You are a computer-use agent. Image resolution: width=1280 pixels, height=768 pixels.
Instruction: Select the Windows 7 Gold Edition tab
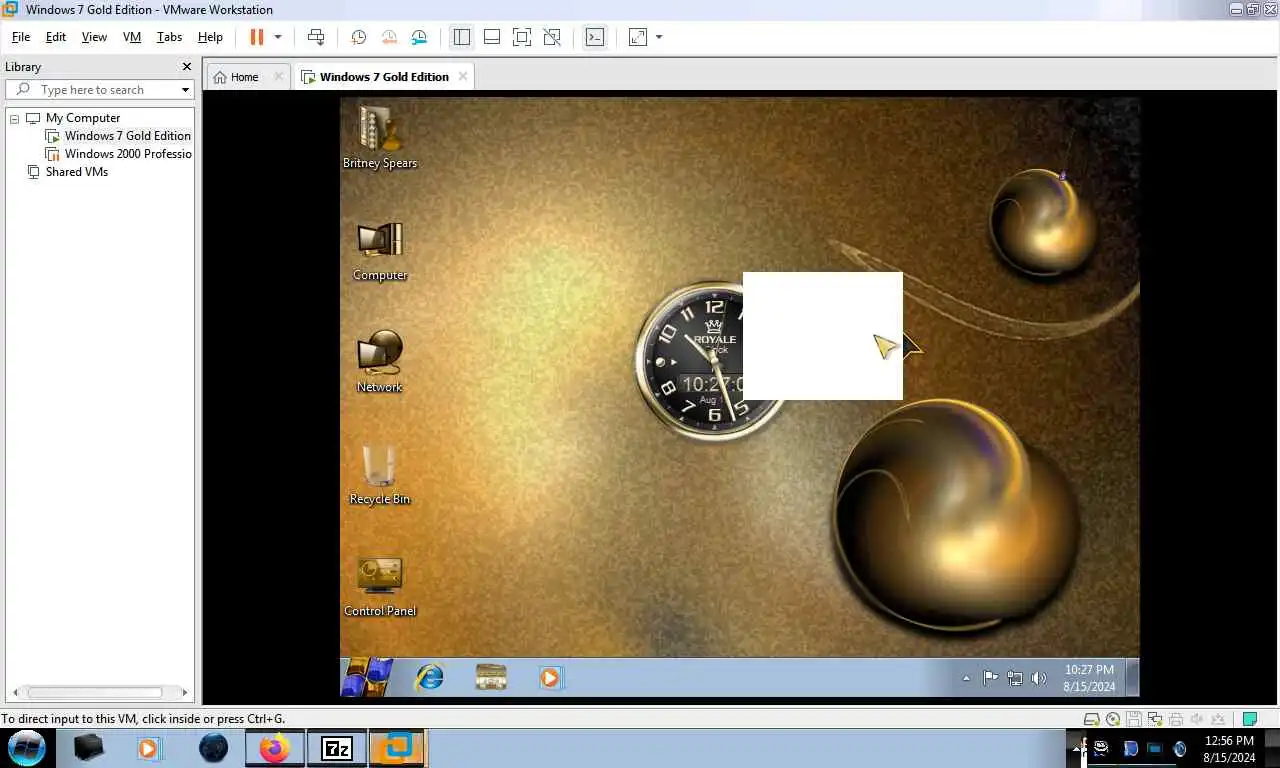(x=383, y=77)
